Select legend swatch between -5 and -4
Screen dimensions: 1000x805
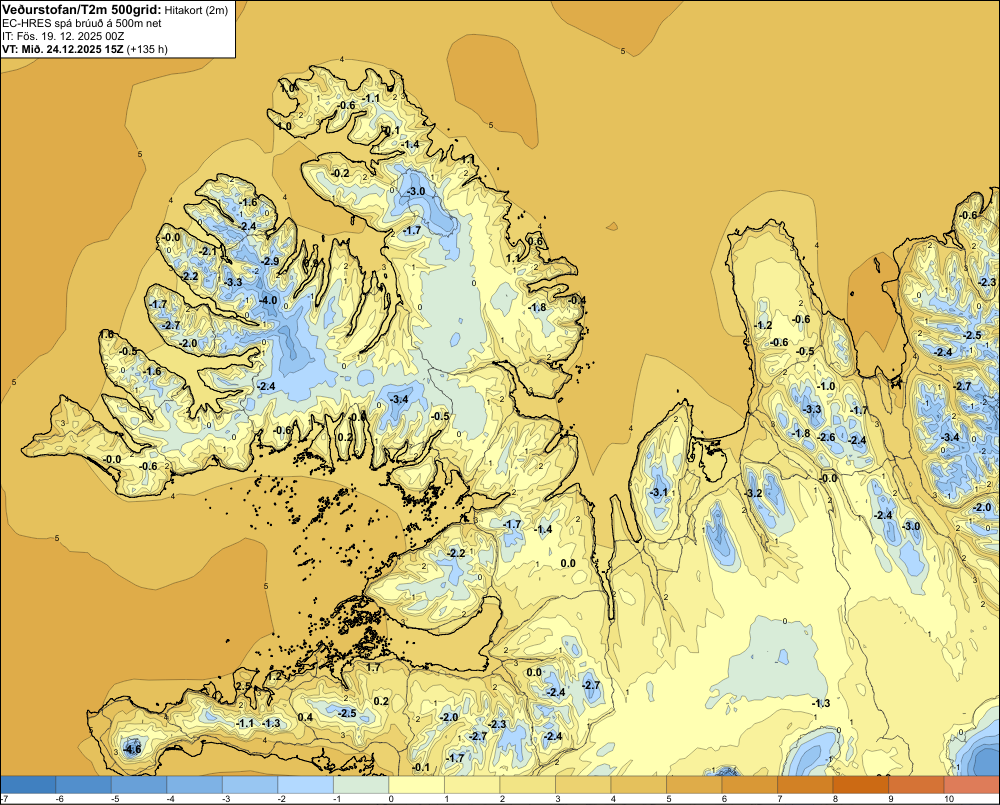tap(139, 784)
